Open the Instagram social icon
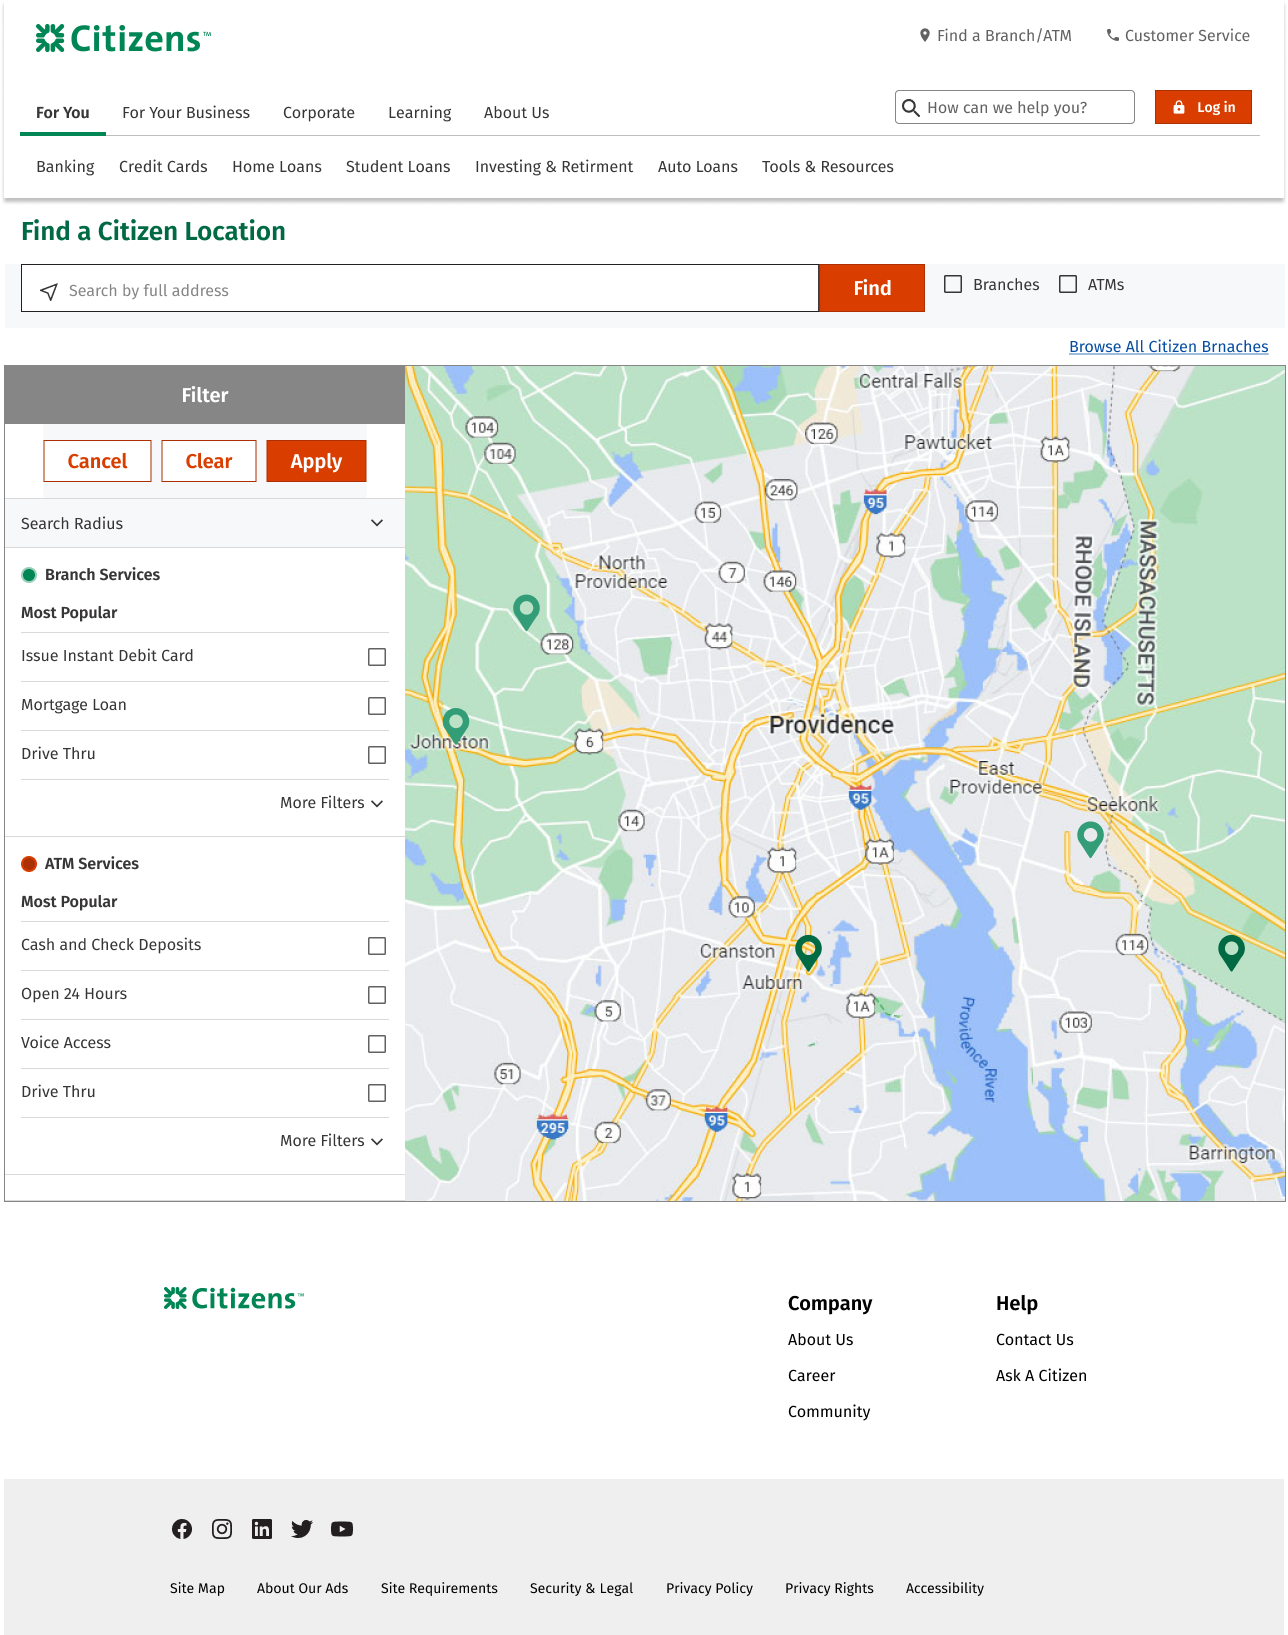The width and height of the screenshot is (1288, 1635). (222, 1529)
